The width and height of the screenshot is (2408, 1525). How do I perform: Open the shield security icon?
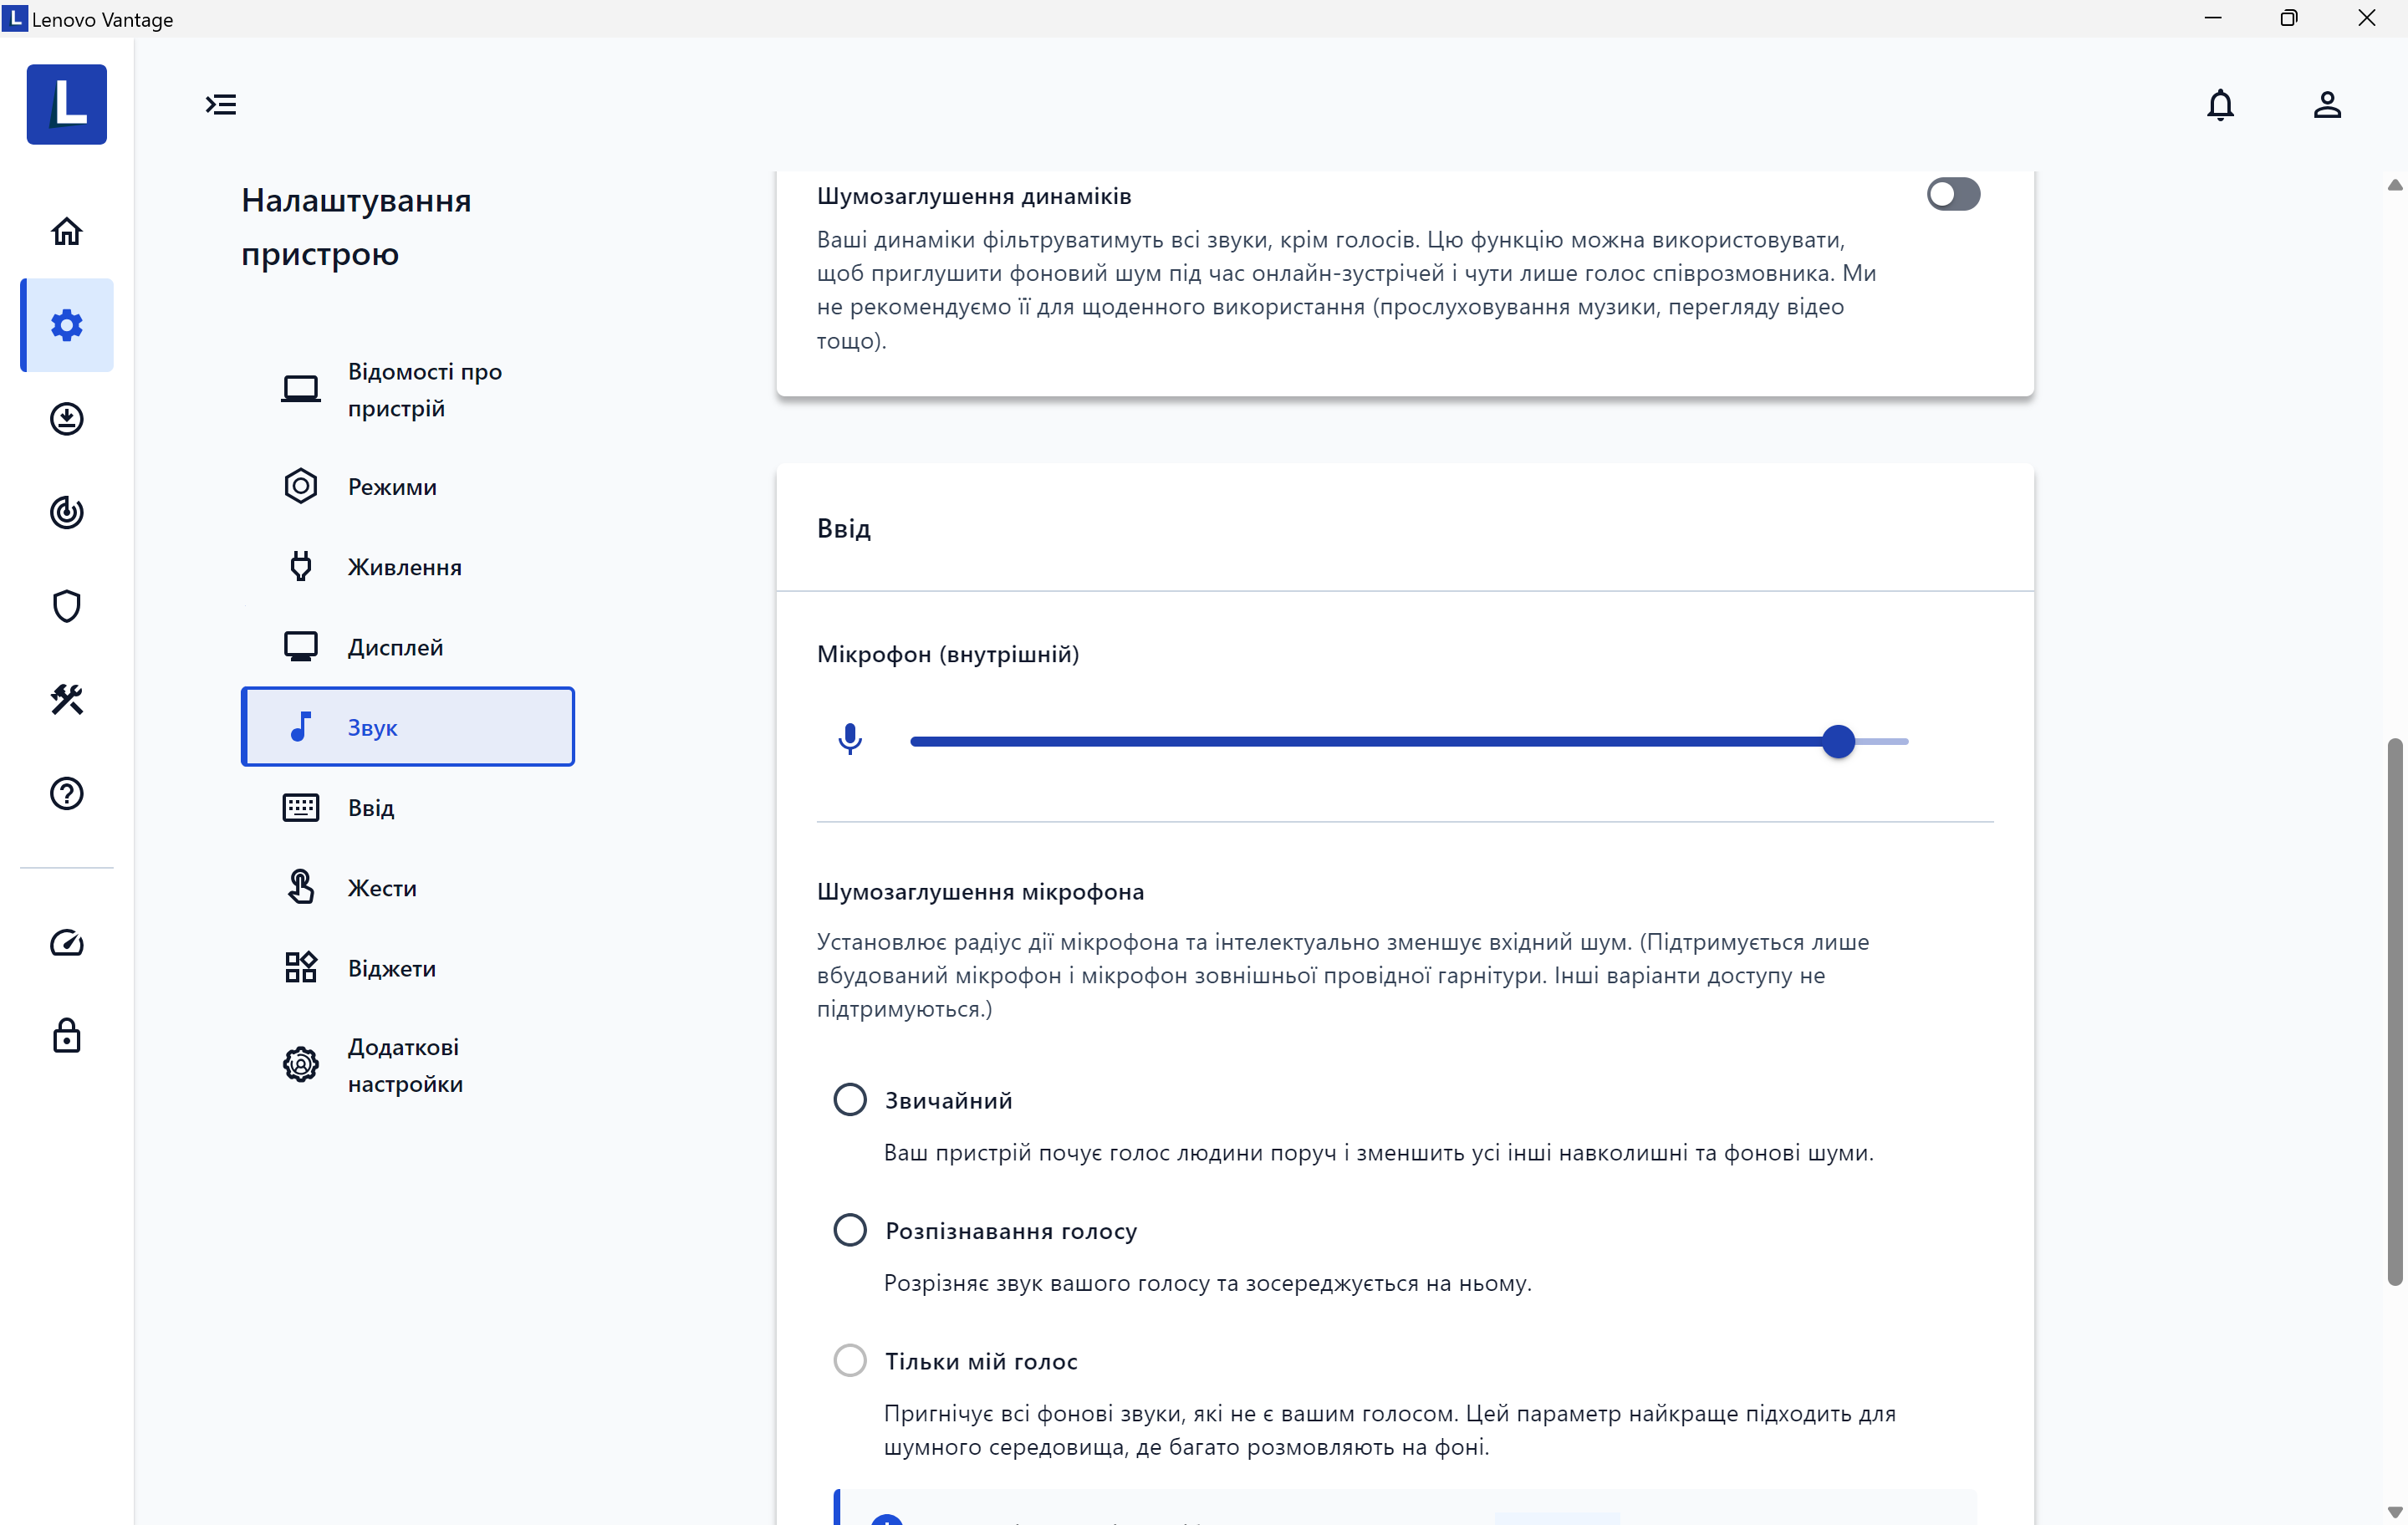[x=66, y=606]
